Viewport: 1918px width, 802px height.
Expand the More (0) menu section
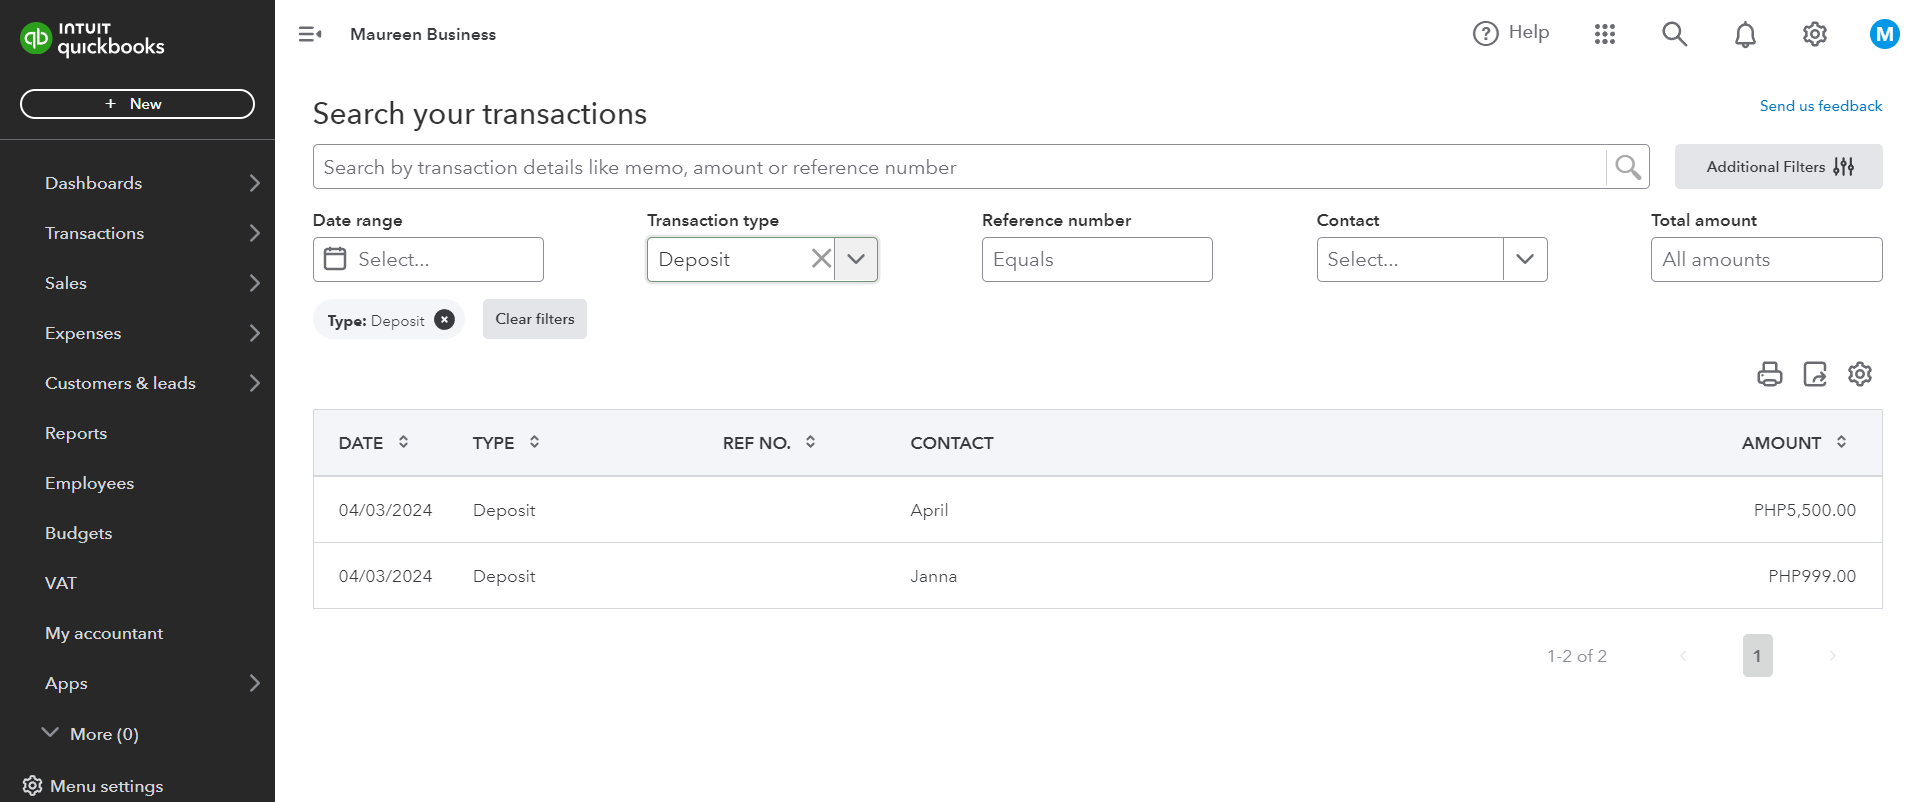(x=90, y=734)
